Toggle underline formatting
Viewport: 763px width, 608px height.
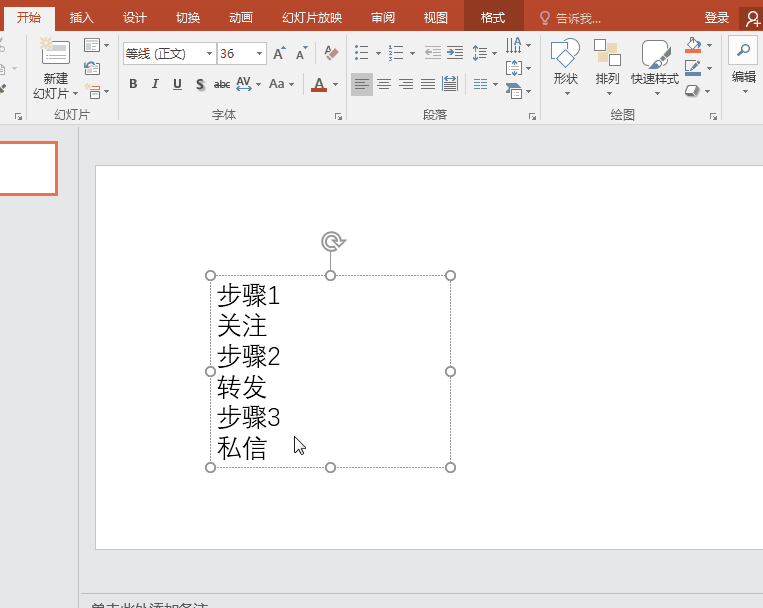(177, 85)
